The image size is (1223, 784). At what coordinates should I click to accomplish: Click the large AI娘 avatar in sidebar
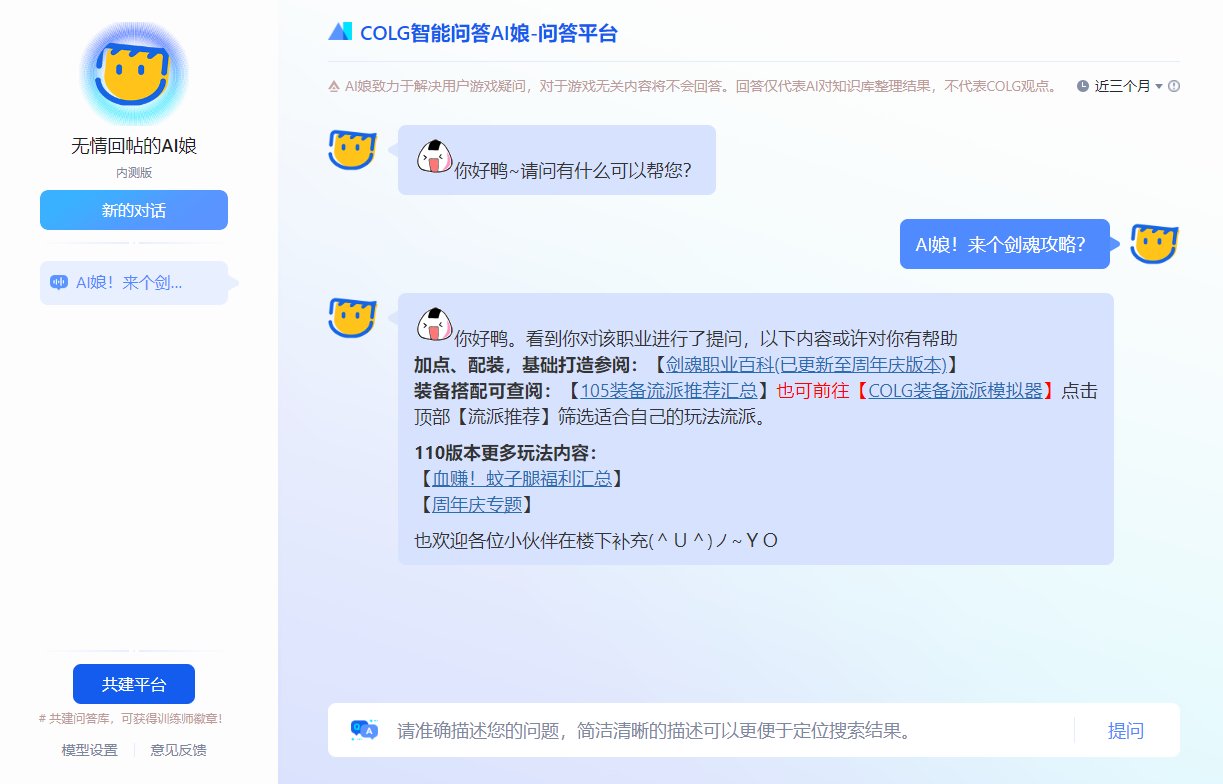tap(134, 74)
